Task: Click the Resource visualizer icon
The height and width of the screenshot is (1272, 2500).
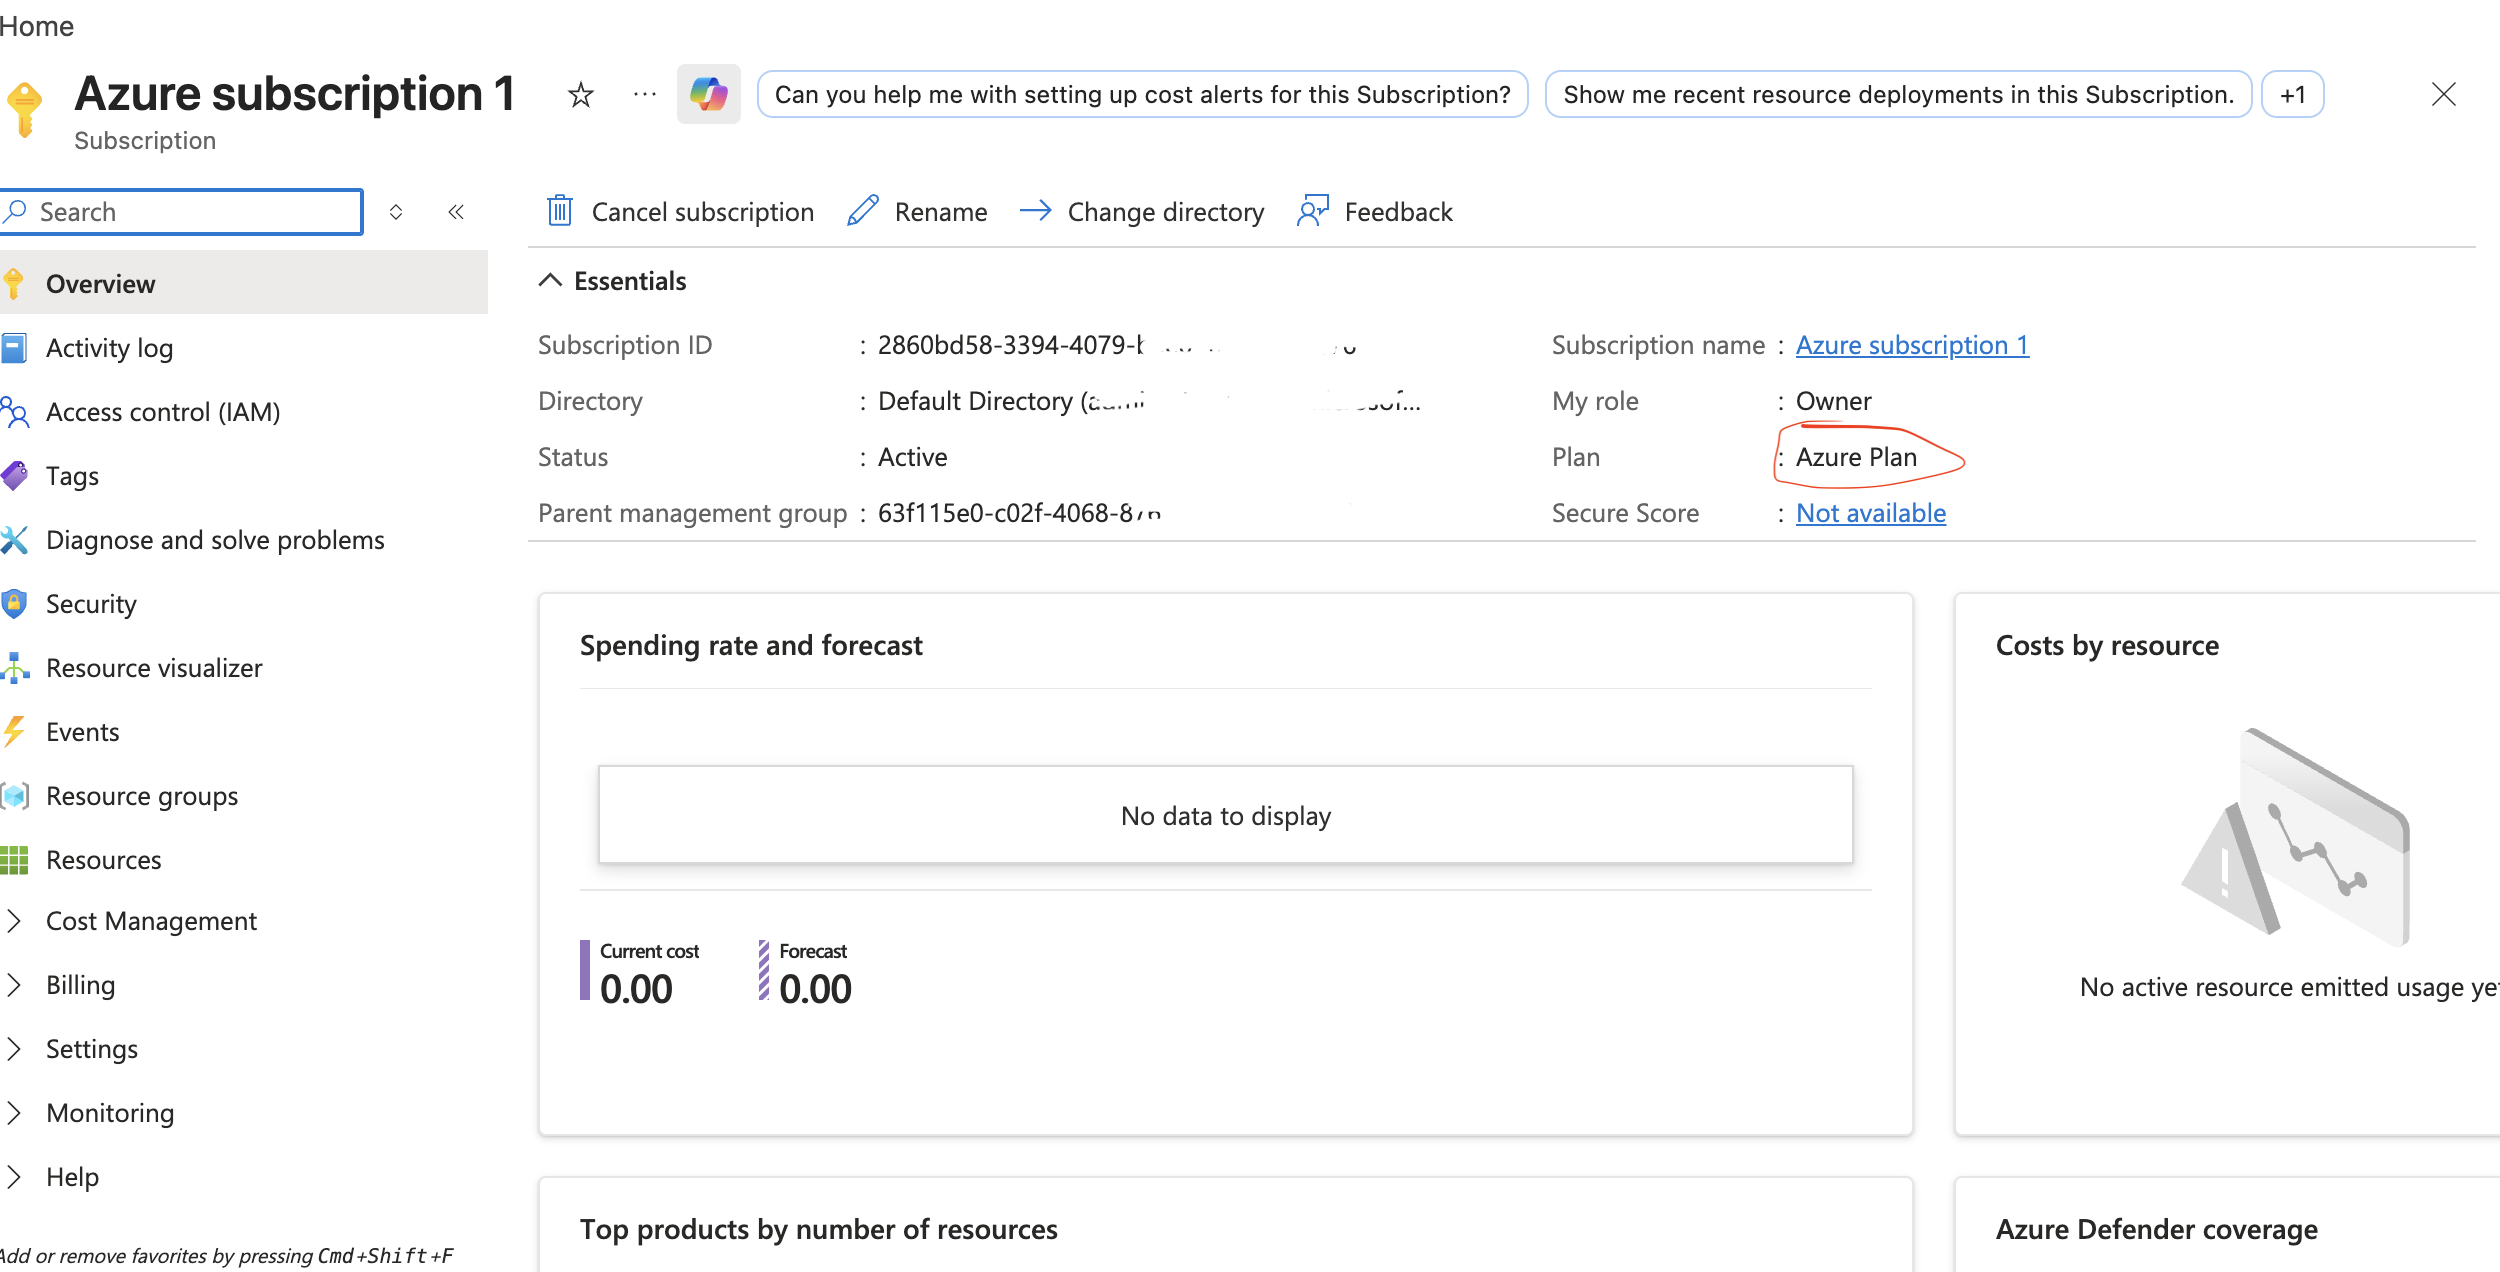Action: click(x=14, y=668)
